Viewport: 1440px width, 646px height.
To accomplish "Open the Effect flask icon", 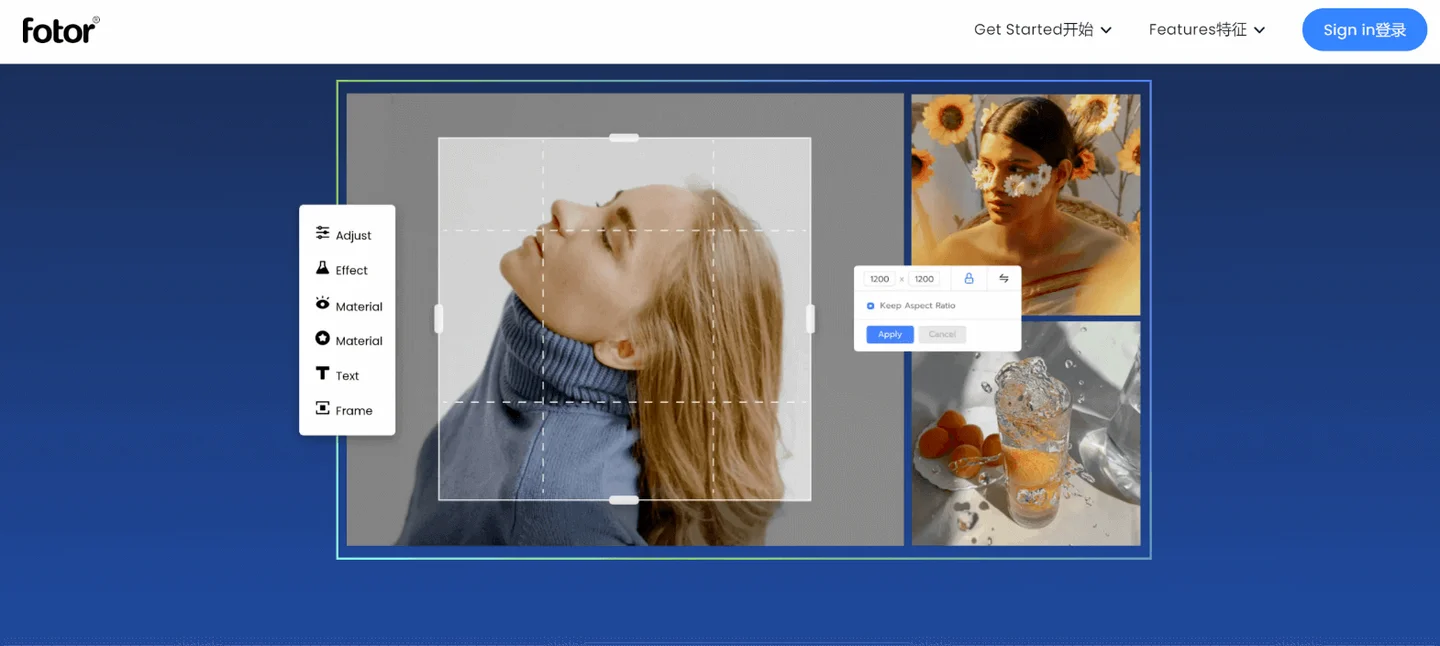I will (x=322, y=268).
